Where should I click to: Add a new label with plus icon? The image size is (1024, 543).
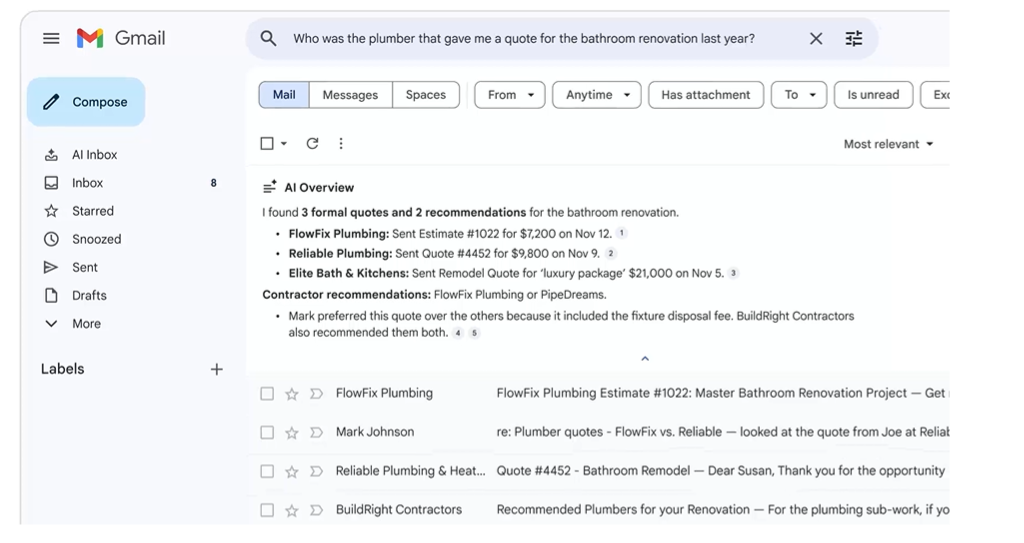click(x=216, y=369)
